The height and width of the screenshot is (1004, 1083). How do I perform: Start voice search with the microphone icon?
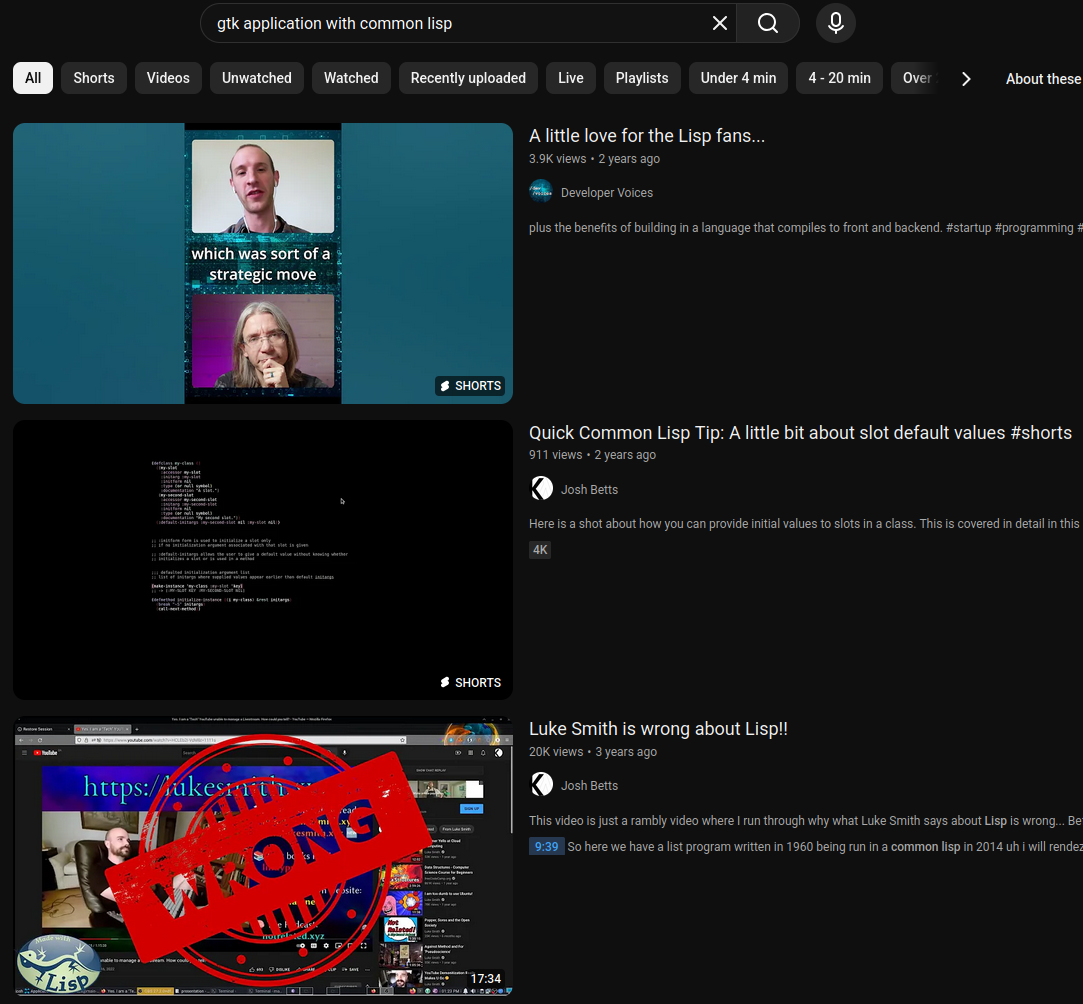click(x=835, y=23)
